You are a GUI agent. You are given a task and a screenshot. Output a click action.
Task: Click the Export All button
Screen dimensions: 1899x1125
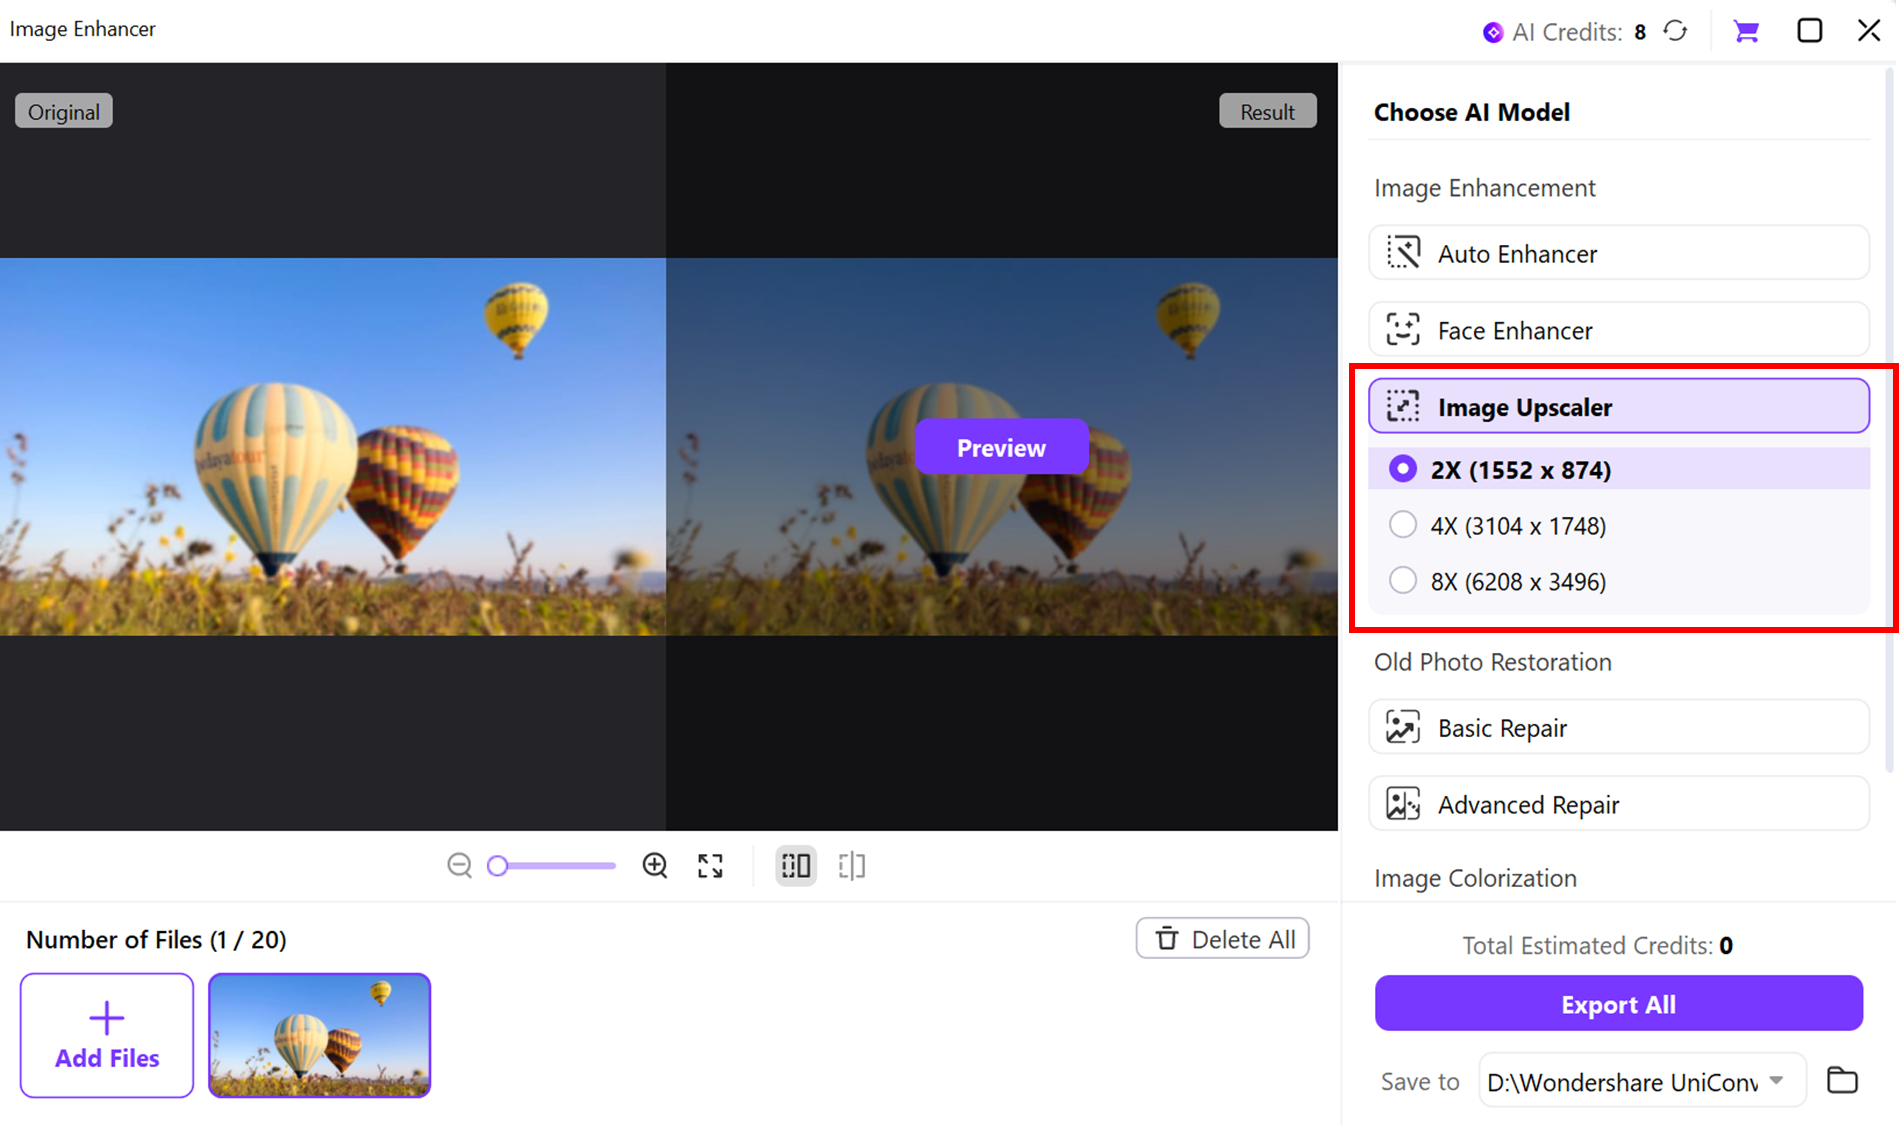(1618, 1004)
